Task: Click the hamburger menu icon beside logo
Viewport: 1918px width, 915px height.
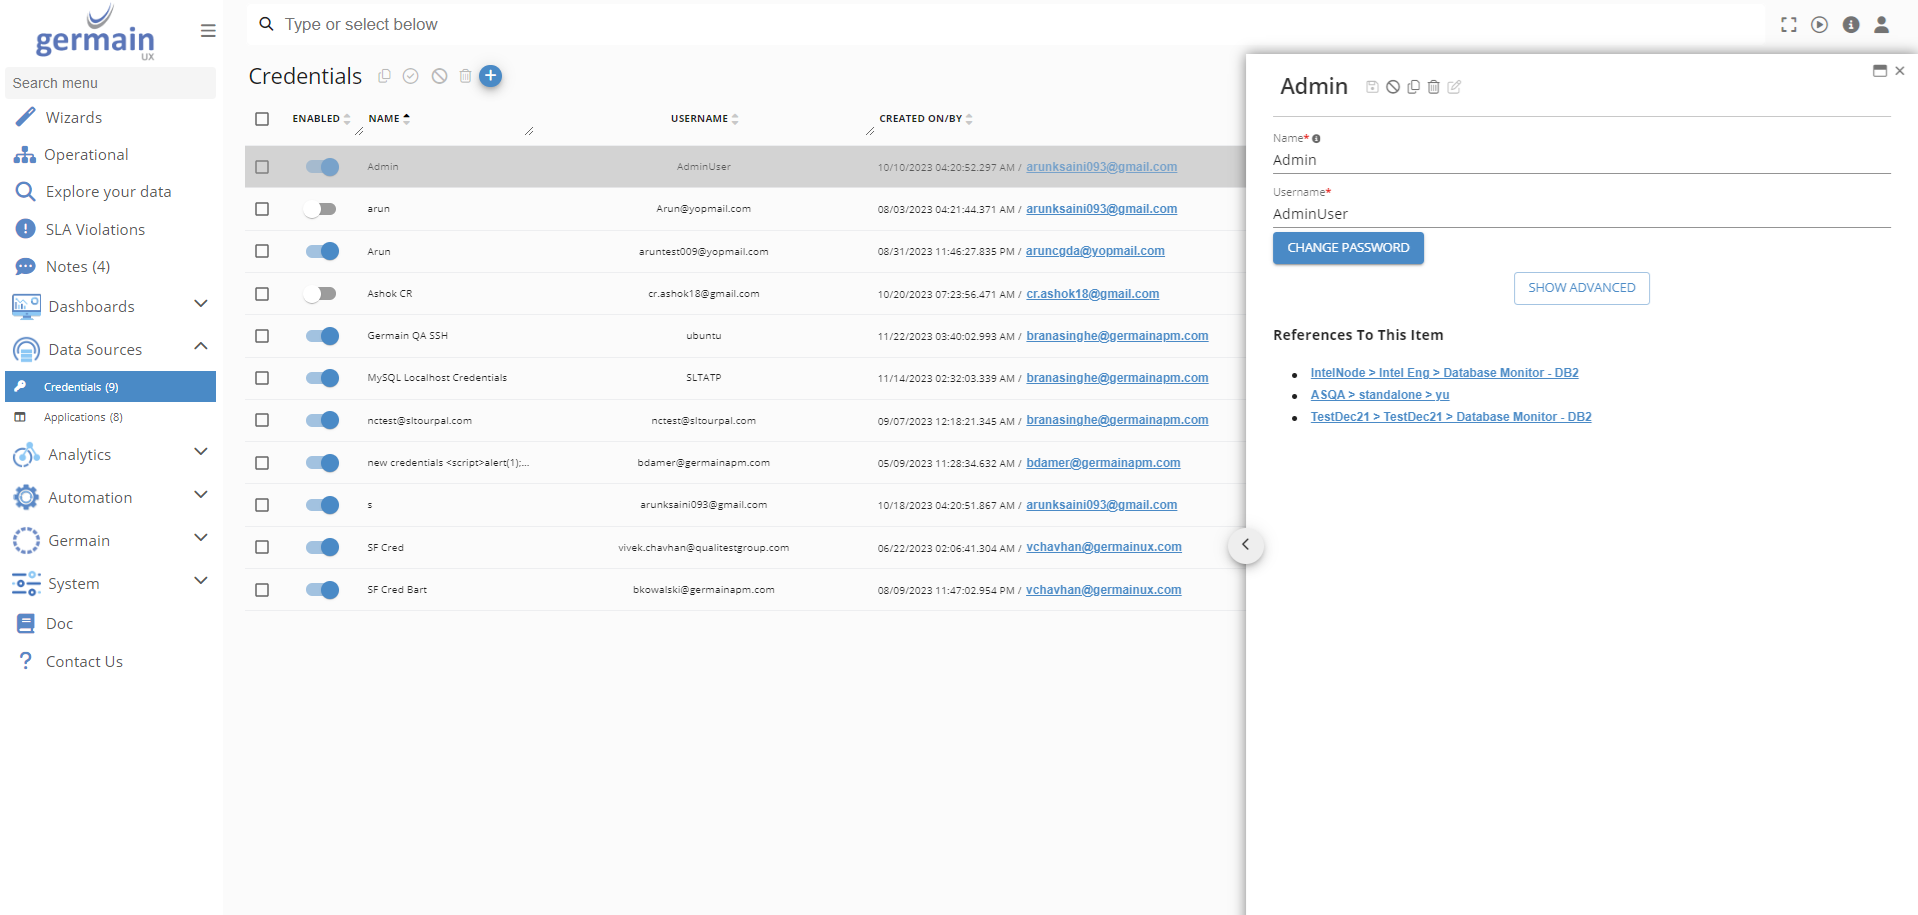Action: click(x=208, y=31)
